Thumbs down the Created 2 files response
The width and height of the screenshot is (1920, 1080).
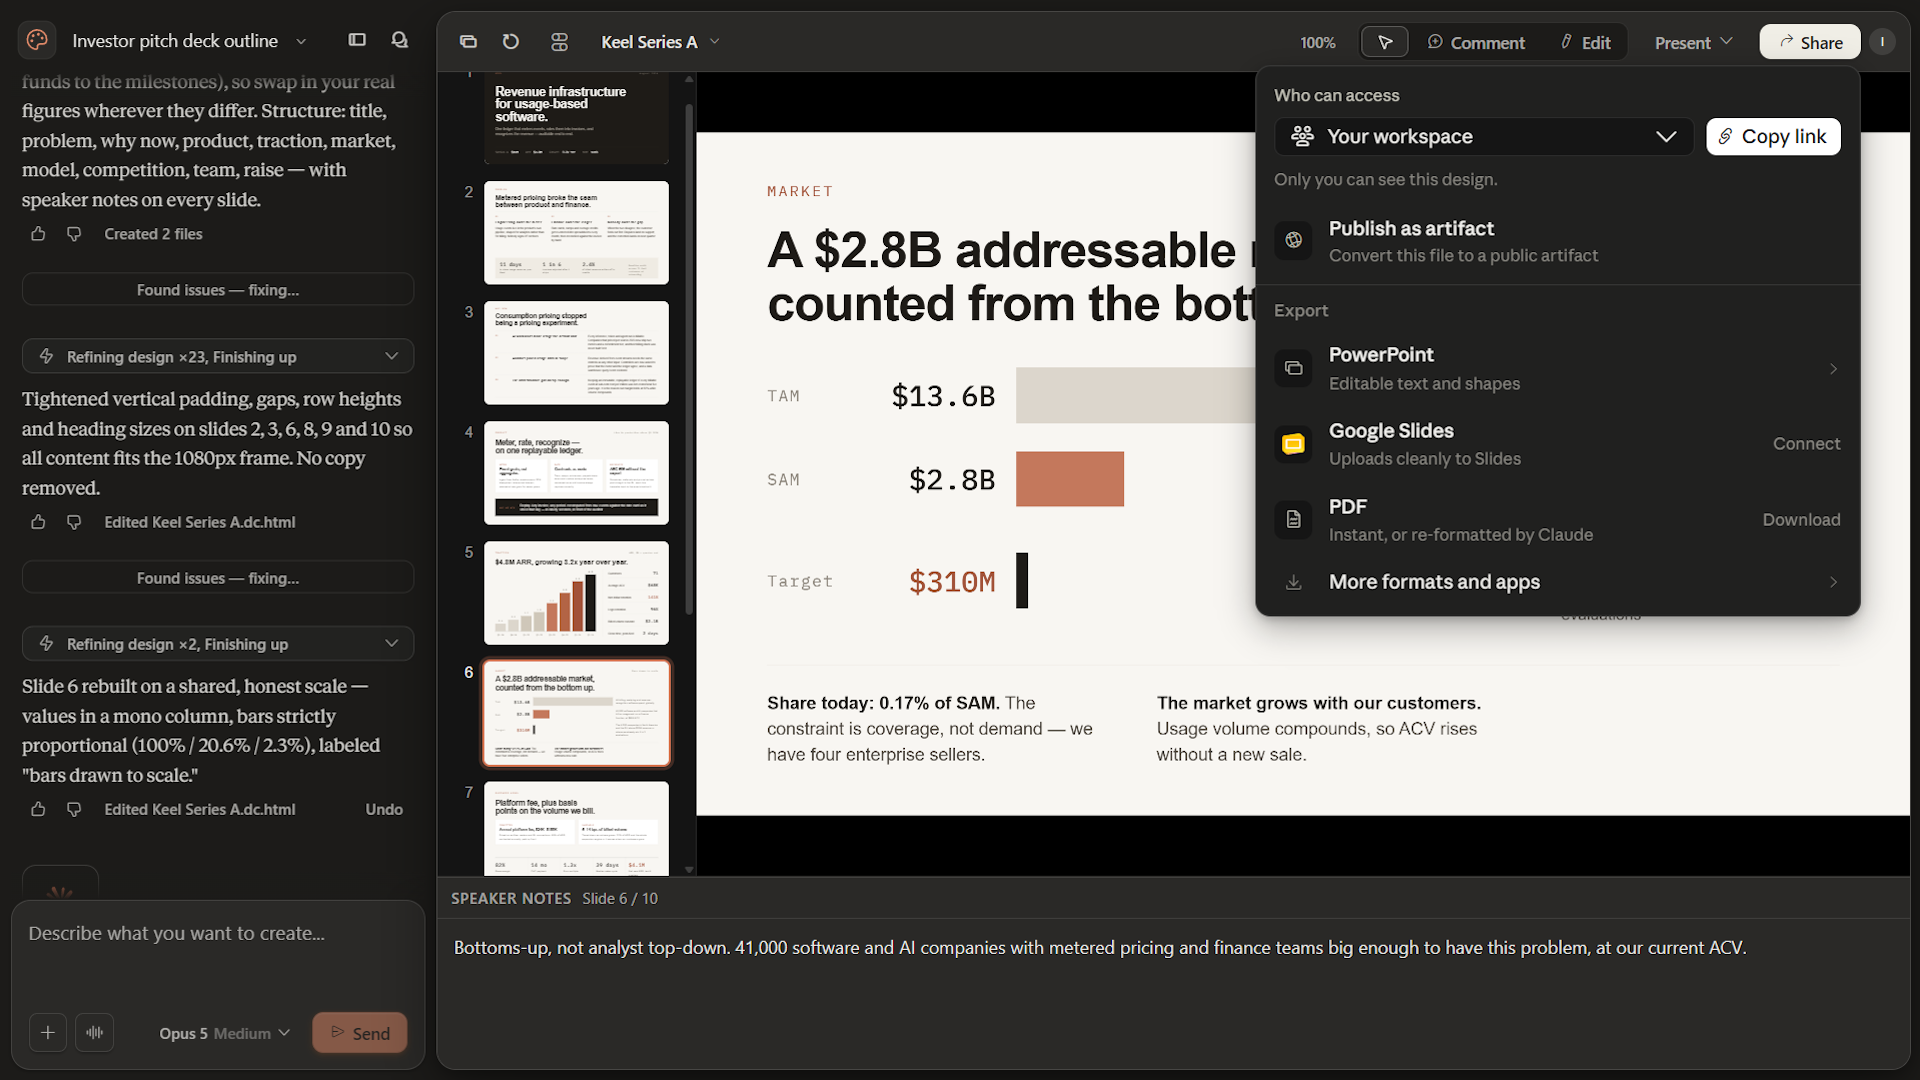(74, 234)
